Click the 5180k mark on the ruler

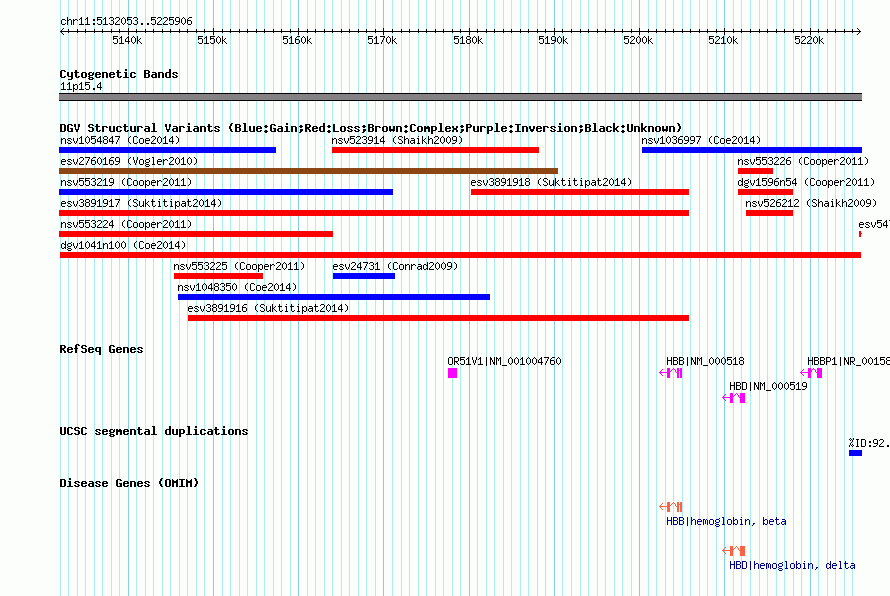[x=468, y=40]
